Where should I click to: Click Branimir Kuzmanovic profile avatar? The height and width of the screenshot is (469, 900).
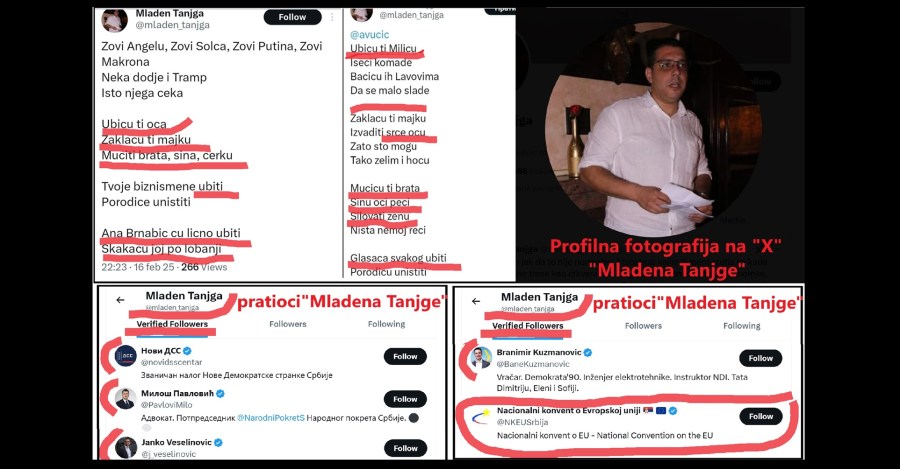coord(481,357)
